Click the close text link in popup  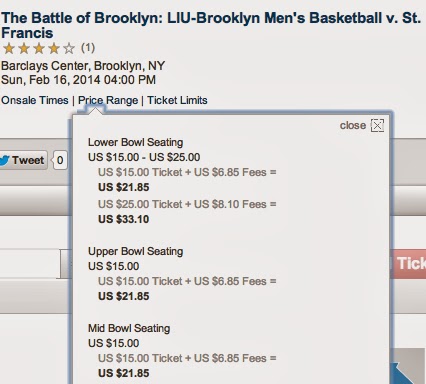click(353, 125)
